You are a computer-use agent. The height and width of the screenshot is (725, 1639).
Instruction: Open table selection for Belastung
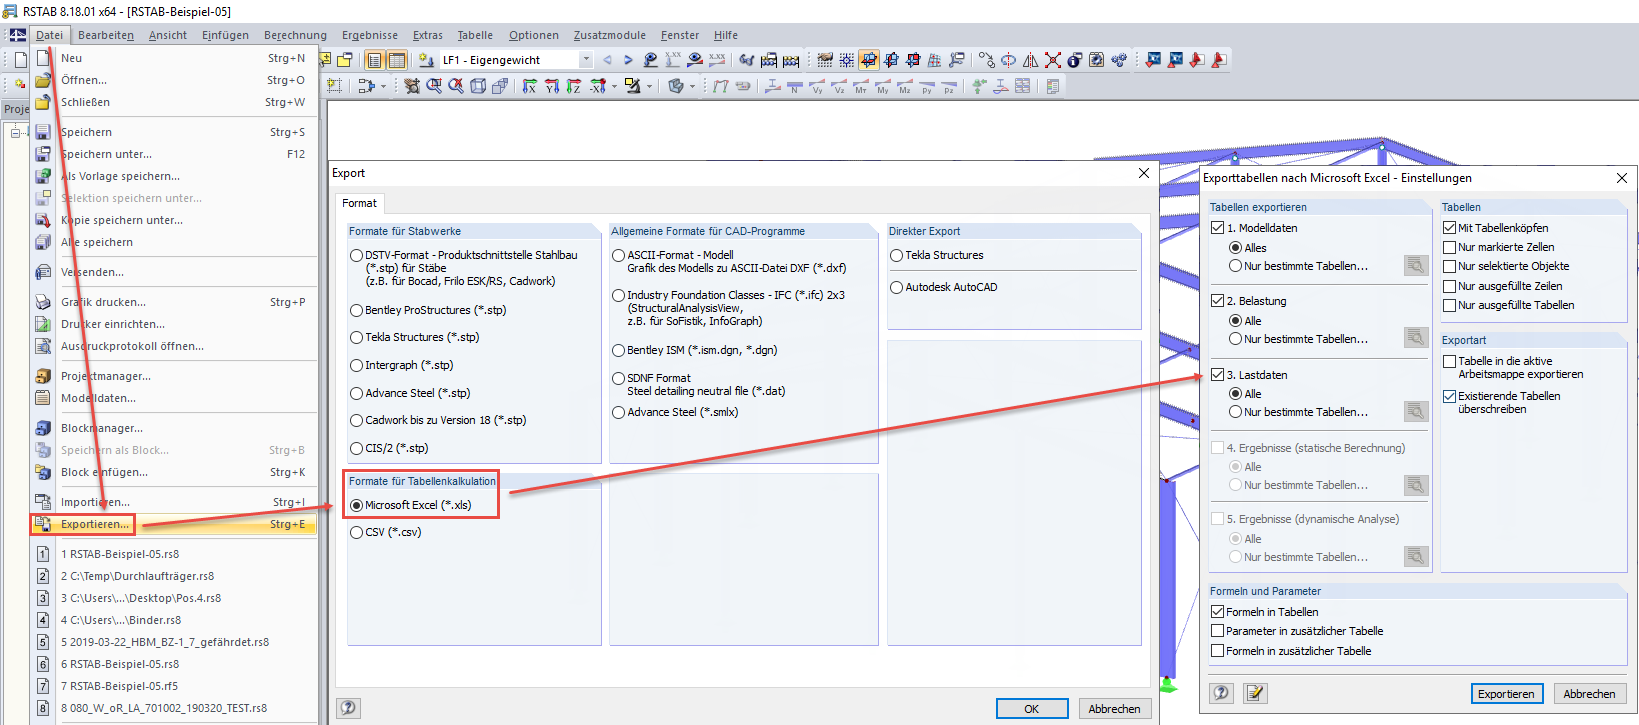point(1415,338)
